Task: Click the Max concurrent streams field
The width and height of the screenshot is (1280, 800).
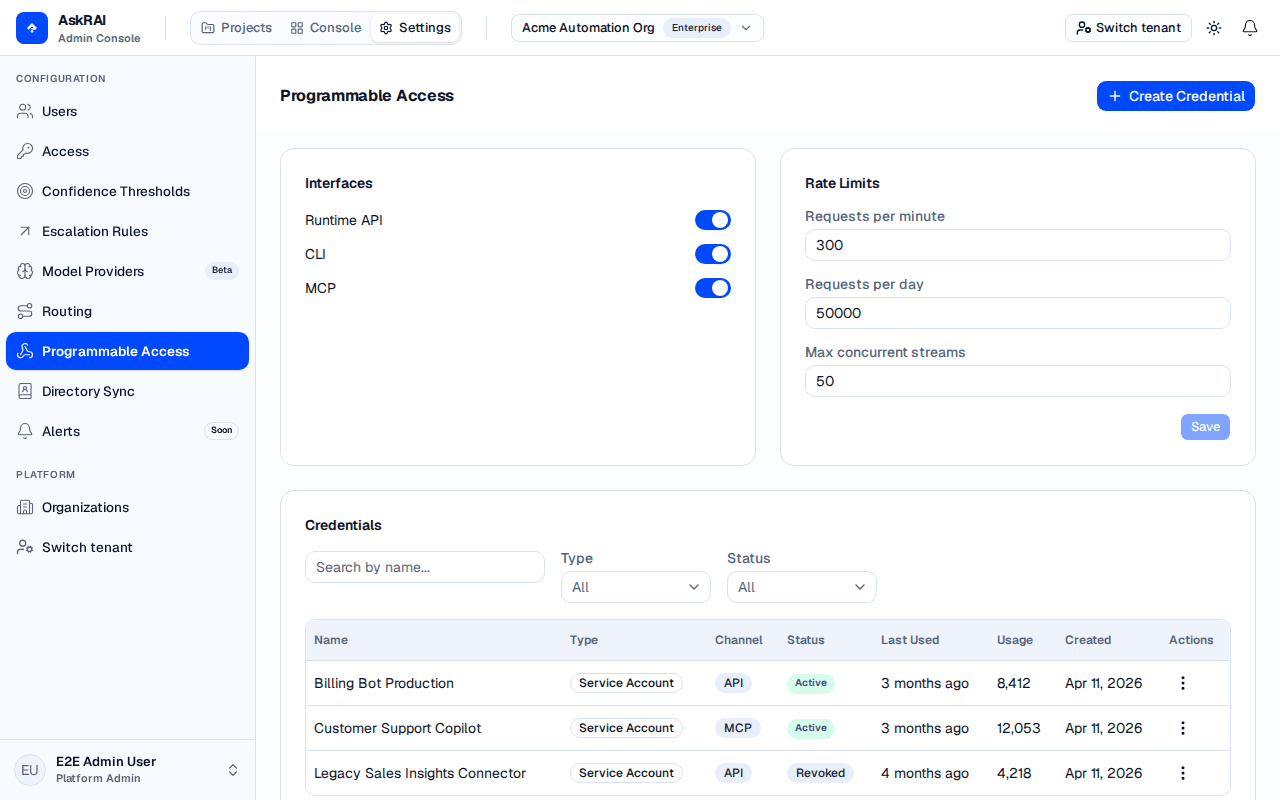Action: (1018, 381)
